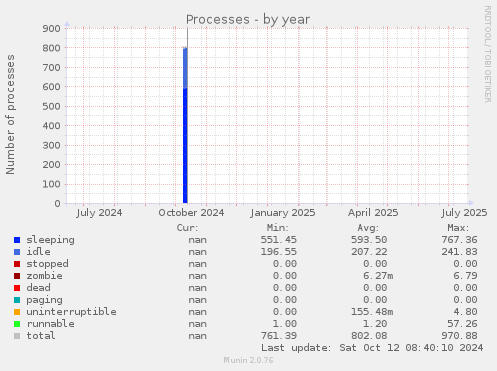Click the 'uninterruptible' legend label
The height and width of the screenshot is (371, 497).
[x=71, y=312]
